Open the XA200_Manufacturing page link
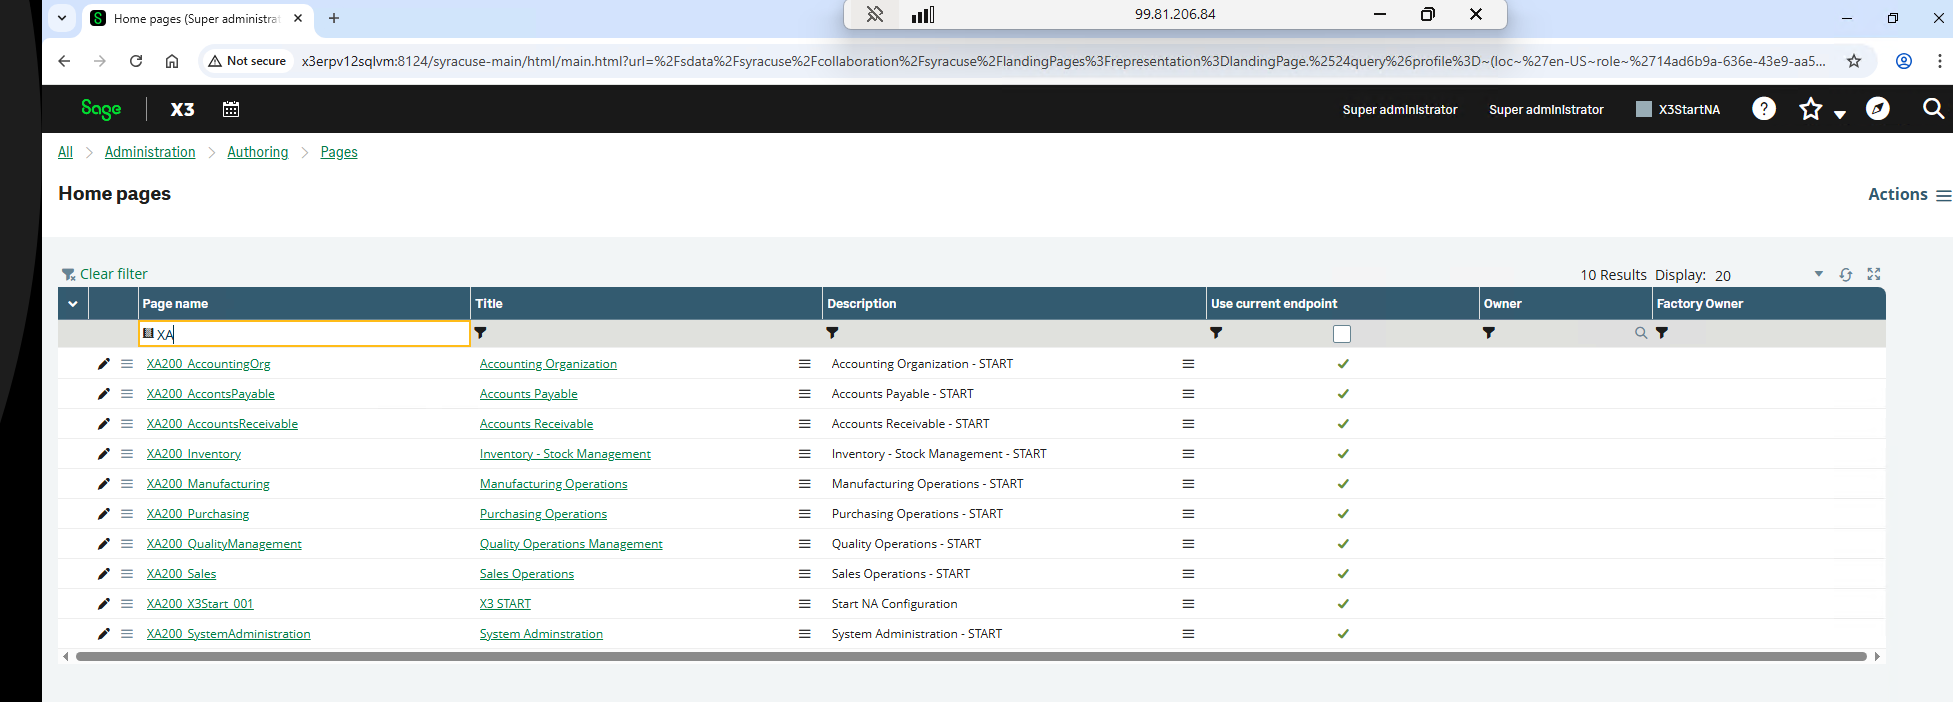Image resolution: width=1953 pixels, height=702 pixels. coord(208,484)
